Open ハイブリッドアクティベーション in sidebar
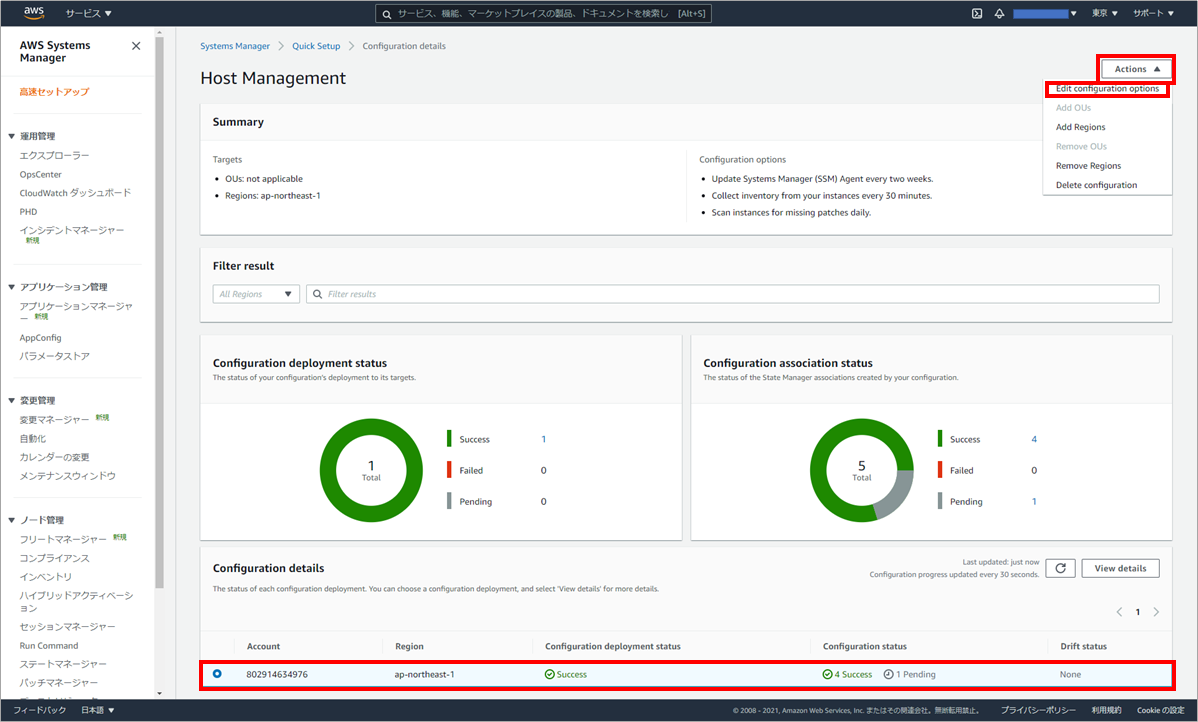Viewport: 1198px width, 722px height. coord(76,601)
